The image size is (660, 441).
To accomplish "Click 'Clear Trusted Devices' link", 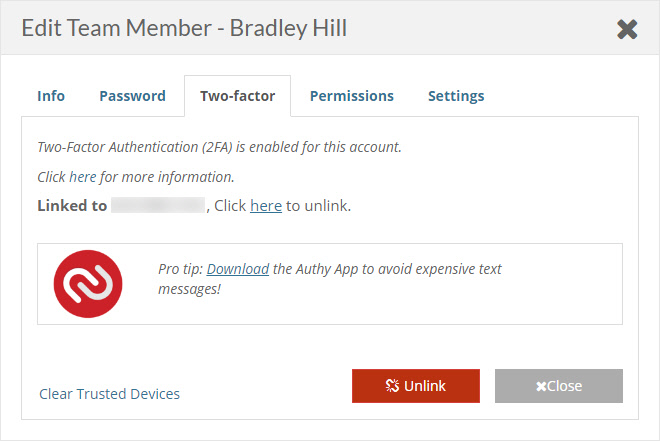I will (109, 394).
